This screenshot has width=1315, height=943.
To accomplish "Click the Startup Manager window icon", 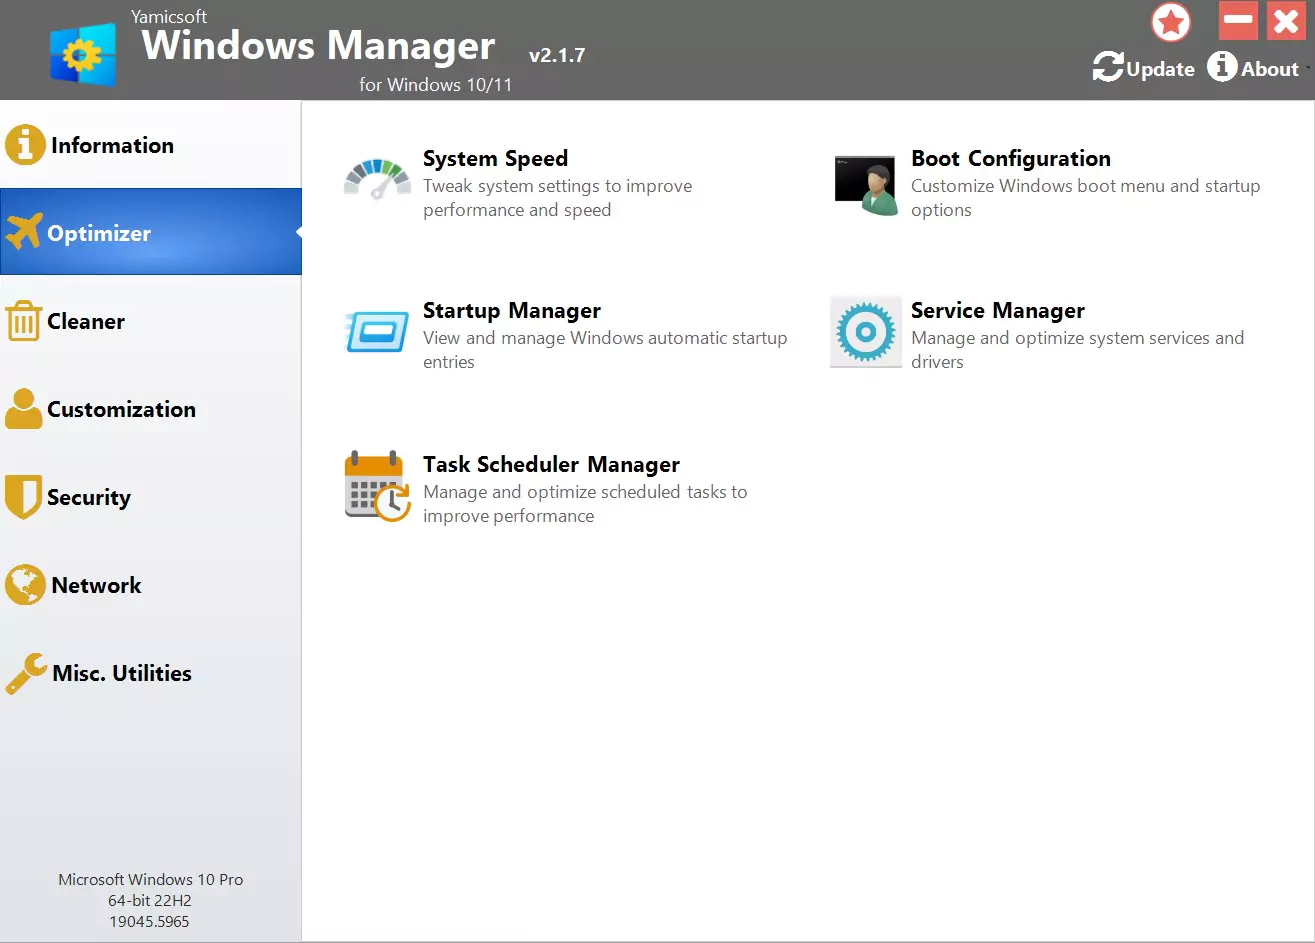I will 377,332.
